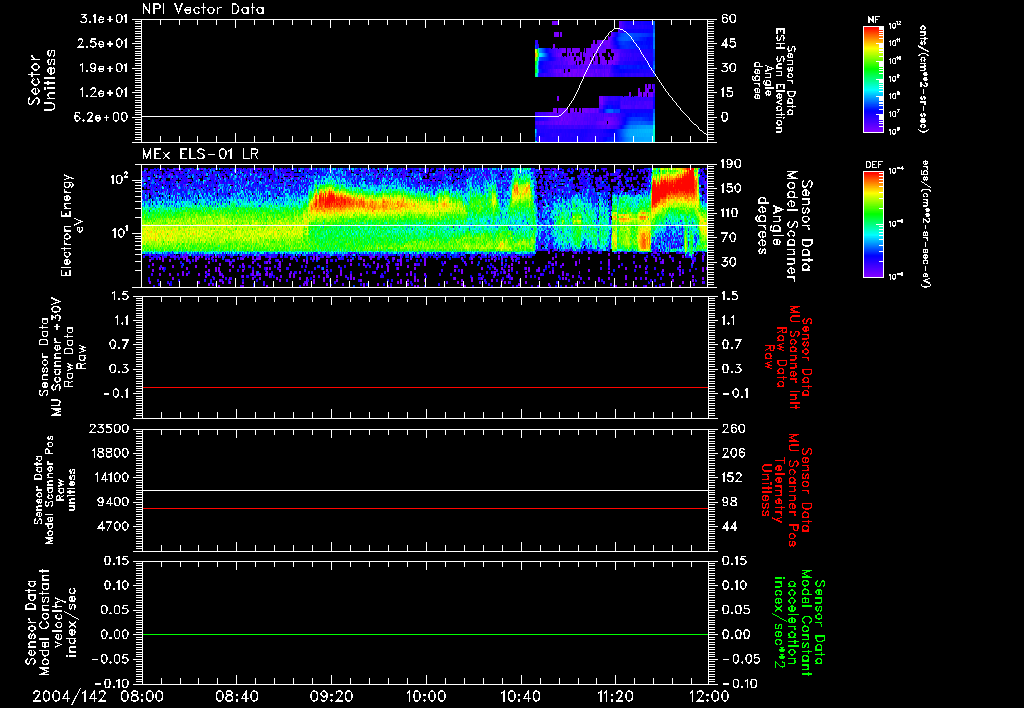Click the '152' telemetry tick label

(733, 477)
